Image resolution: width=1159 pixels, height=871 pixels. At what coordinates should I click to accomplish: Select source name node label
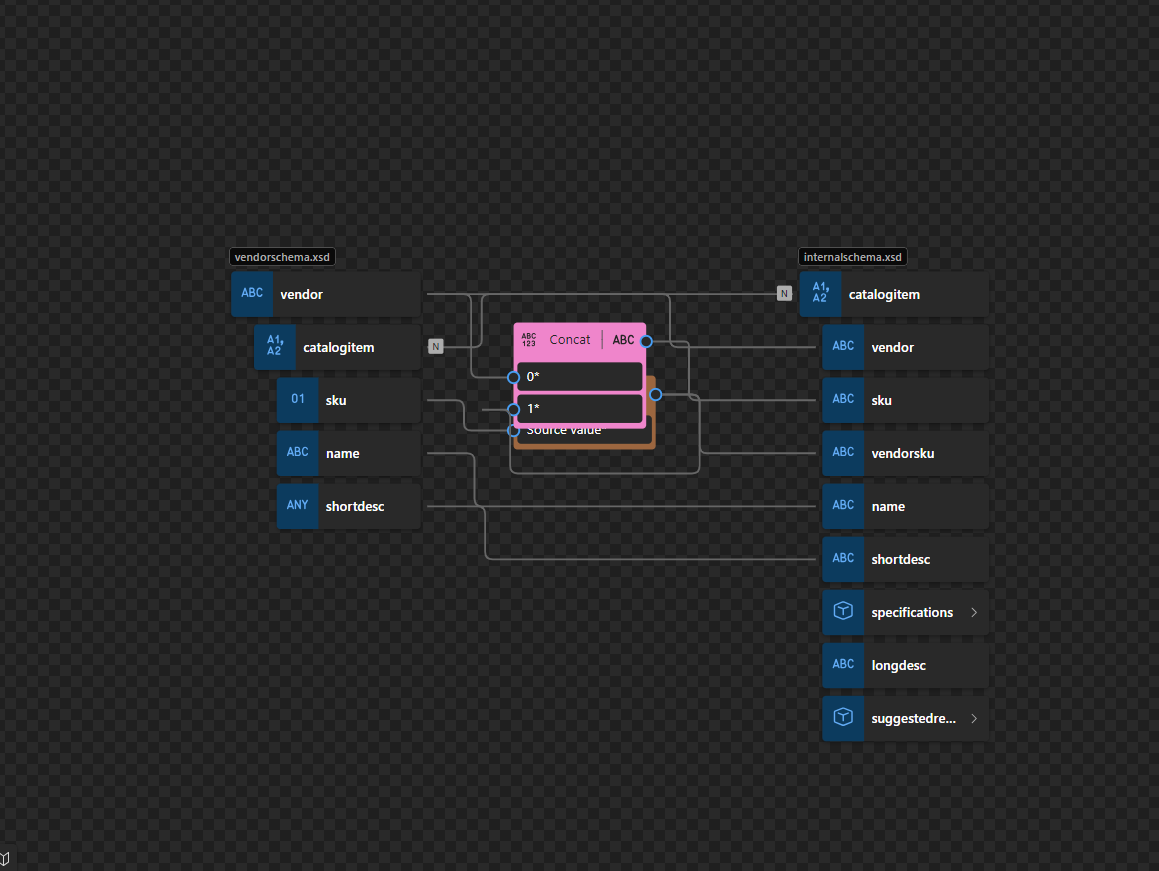(343, 453)
